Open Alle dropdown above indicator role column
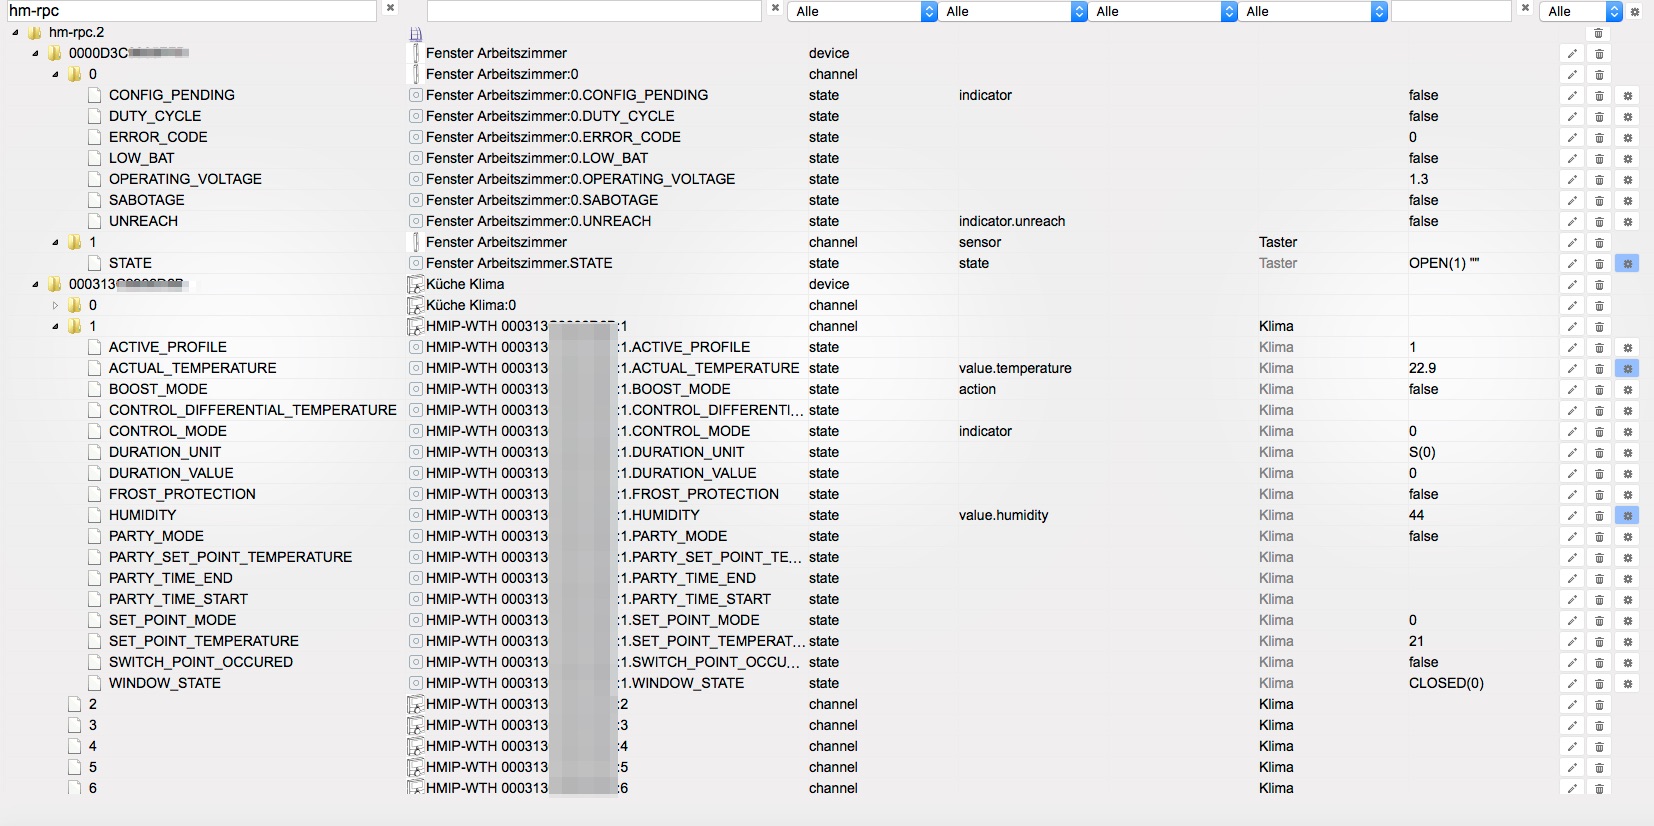Screen dimensions: 1654x826 [x=1013, y=12]
